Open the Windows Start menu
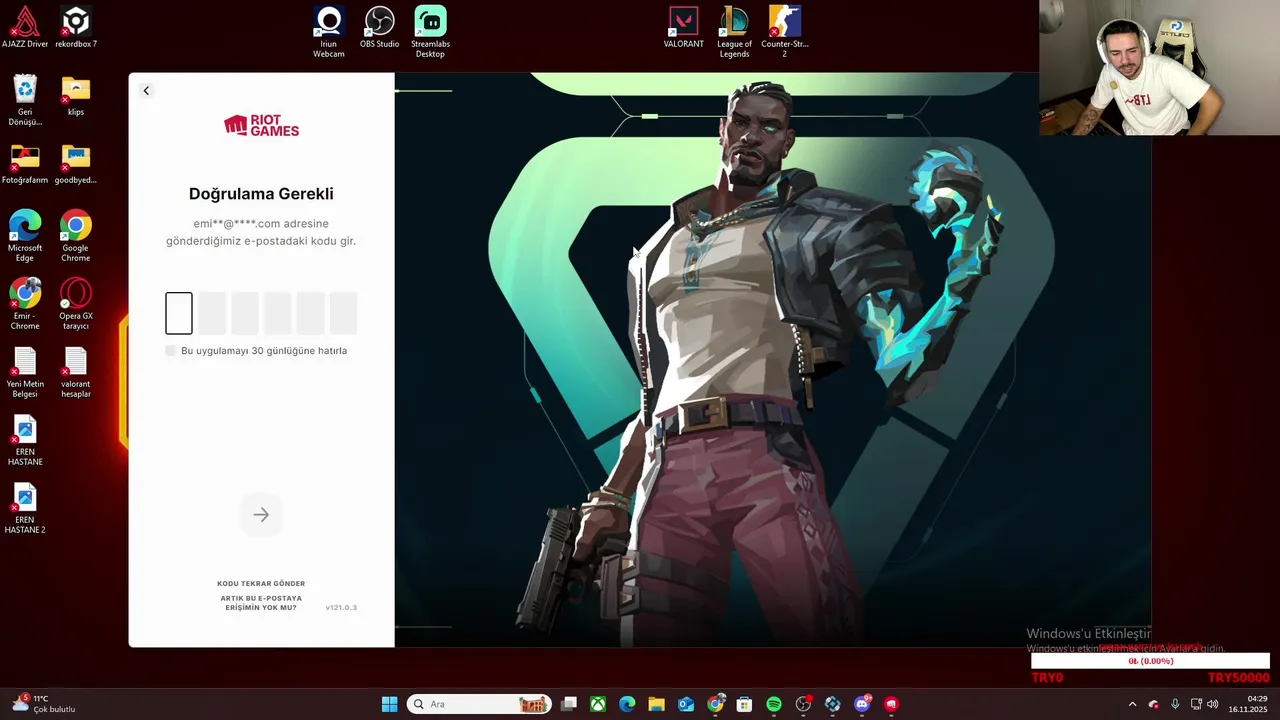1280x720 pixels. [x=389, y=704]
